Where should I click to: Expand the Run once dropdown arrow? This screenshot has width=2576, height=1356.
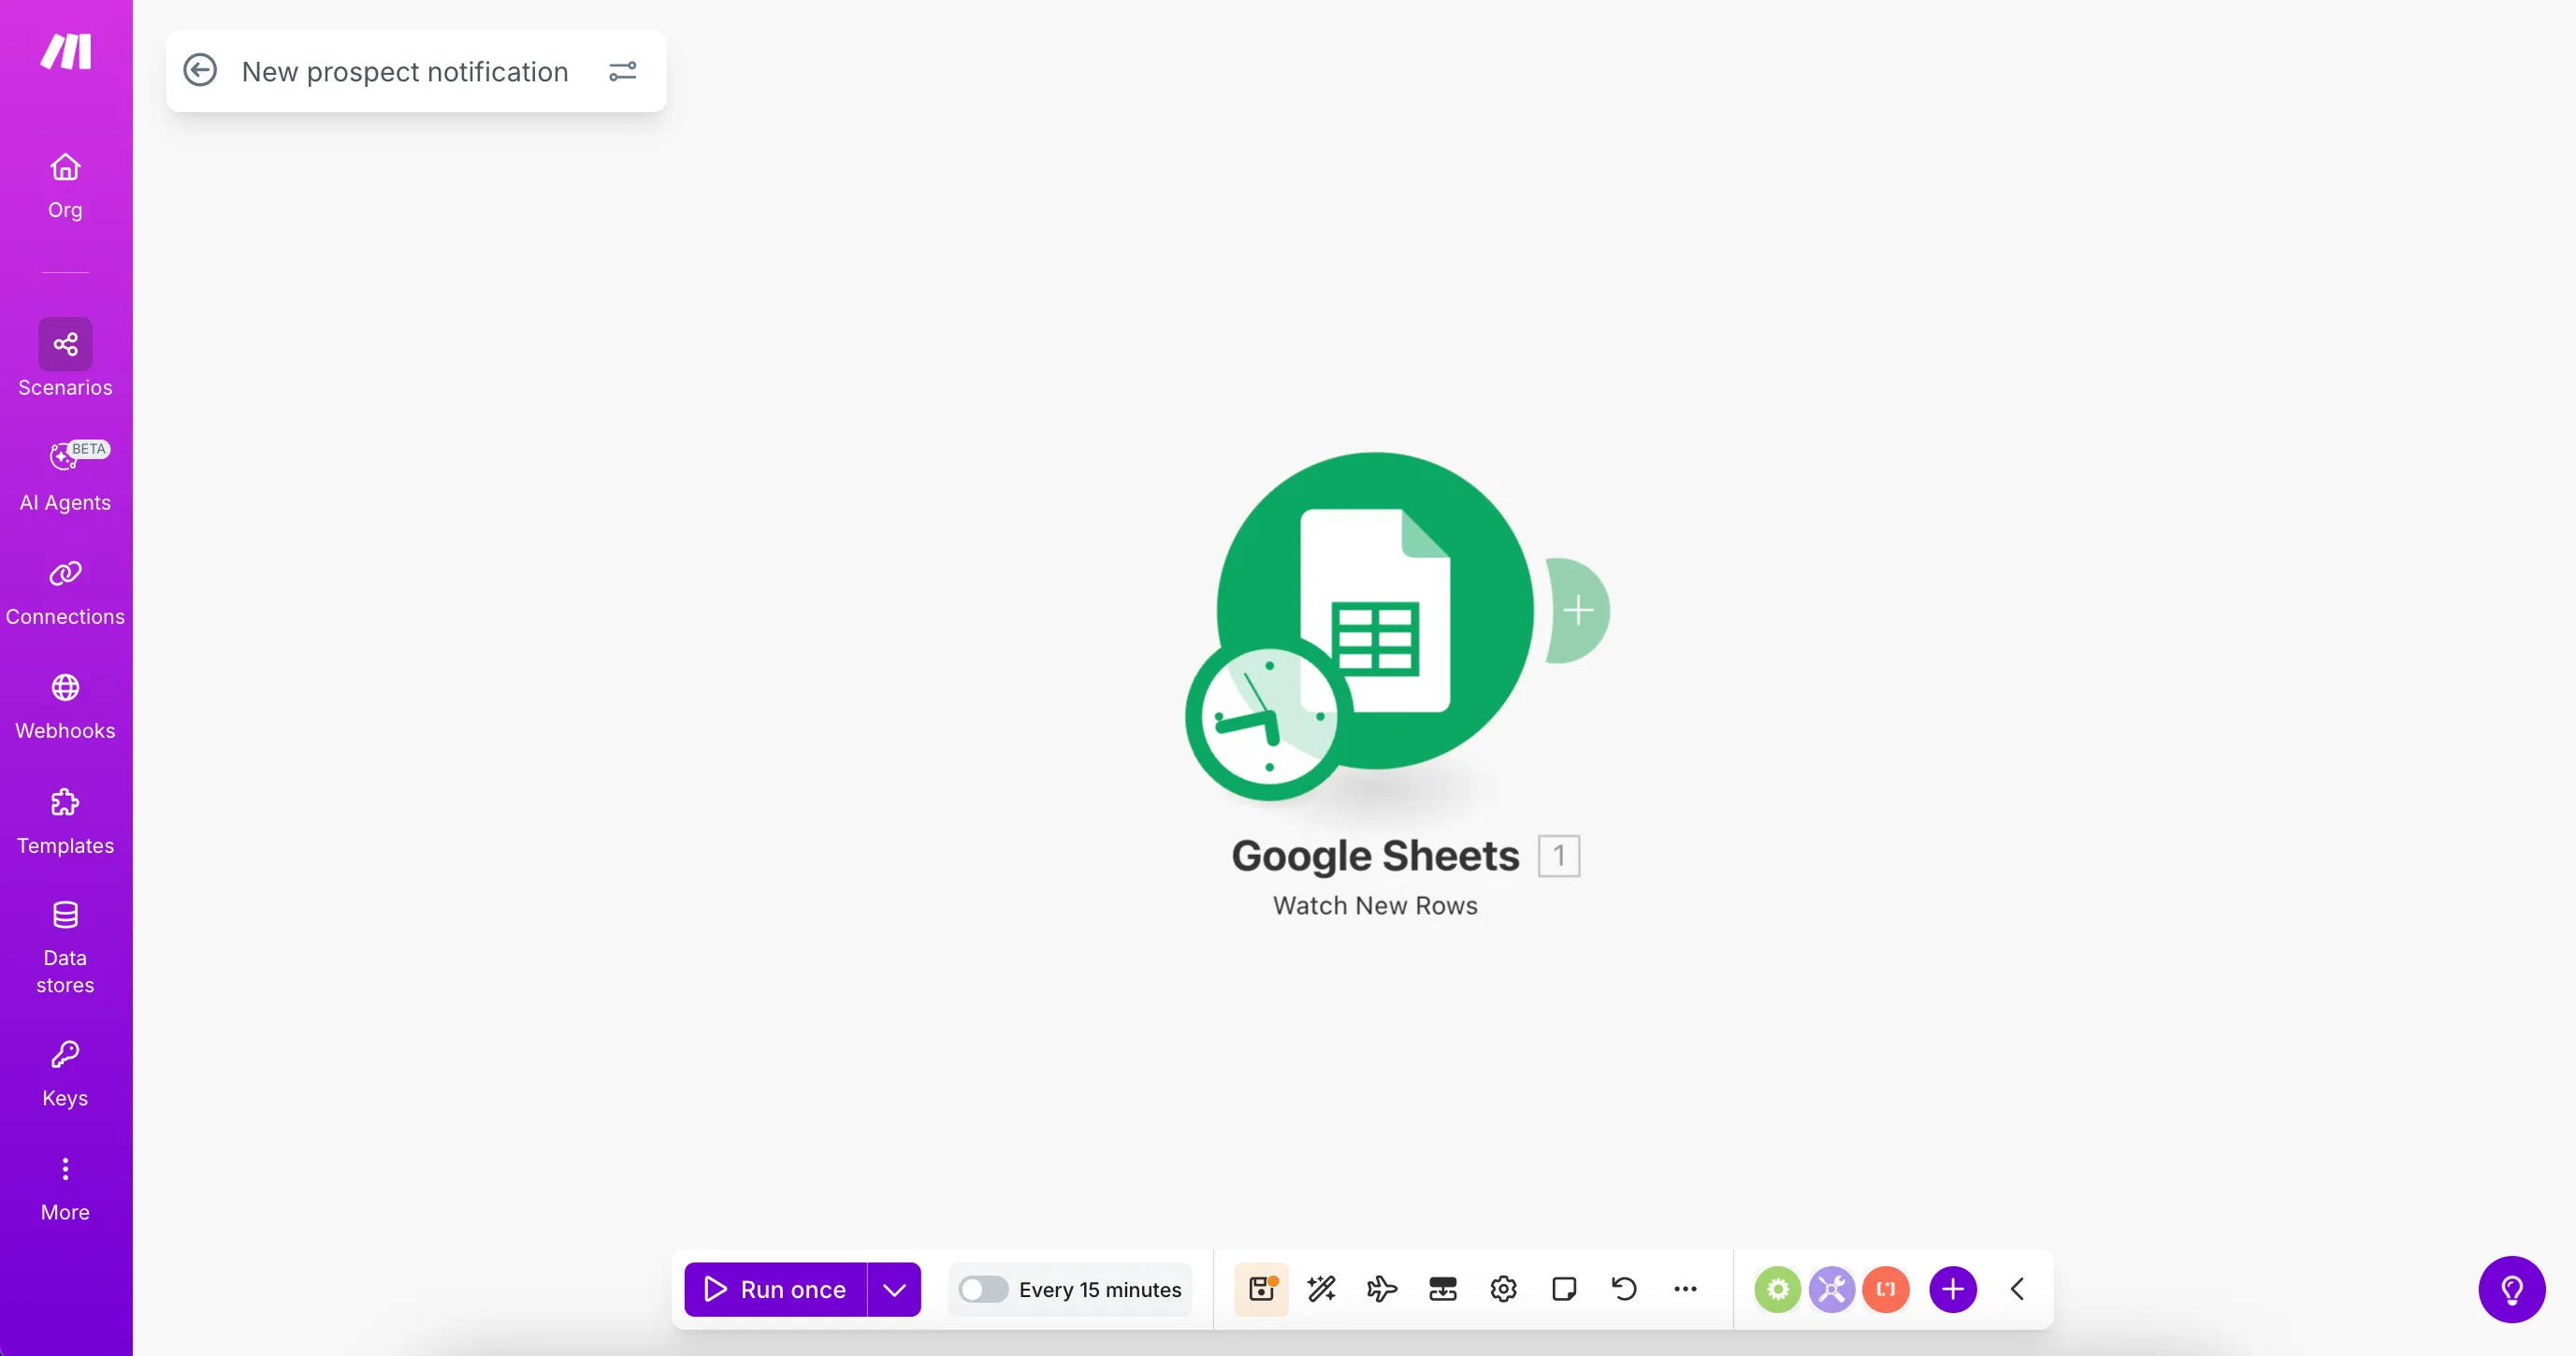[894, 1289]
